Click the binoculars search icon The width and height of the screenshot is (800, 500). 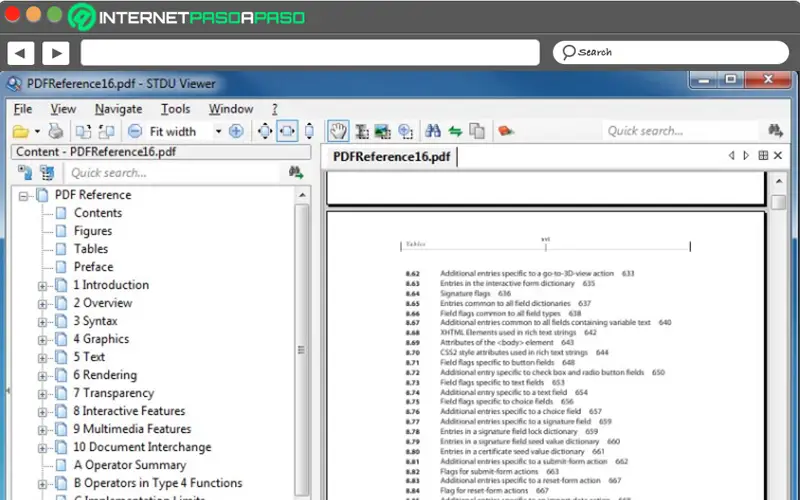click(433, 131)
